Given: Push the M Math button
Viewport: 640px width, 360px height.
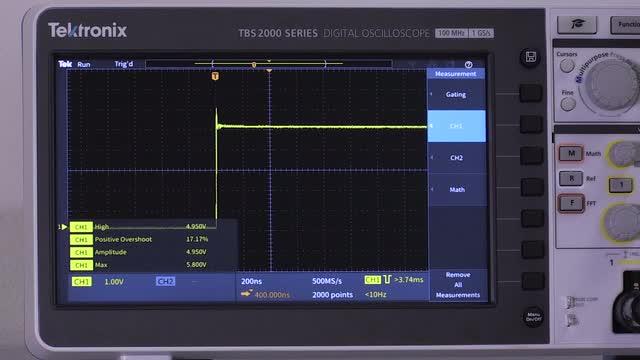Looking at the screenshot, I should click(571, 153).
